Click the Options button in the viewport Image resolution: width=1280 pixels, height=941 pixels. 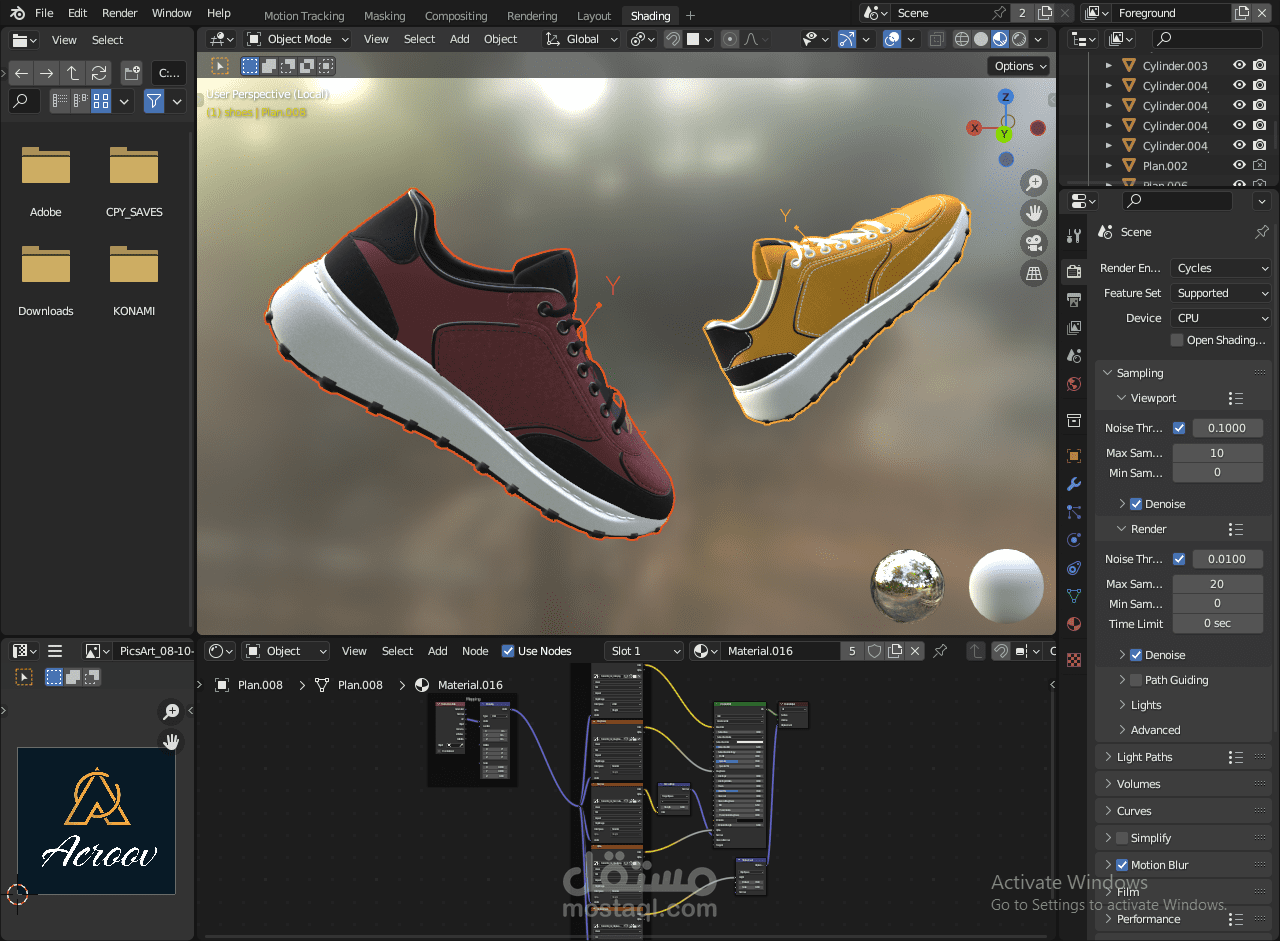point(1019,66)
